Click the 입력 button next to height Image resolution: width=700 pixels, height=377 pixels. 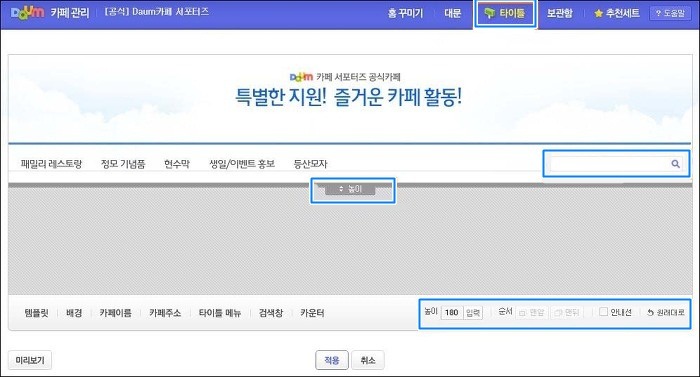click(473, 312)
